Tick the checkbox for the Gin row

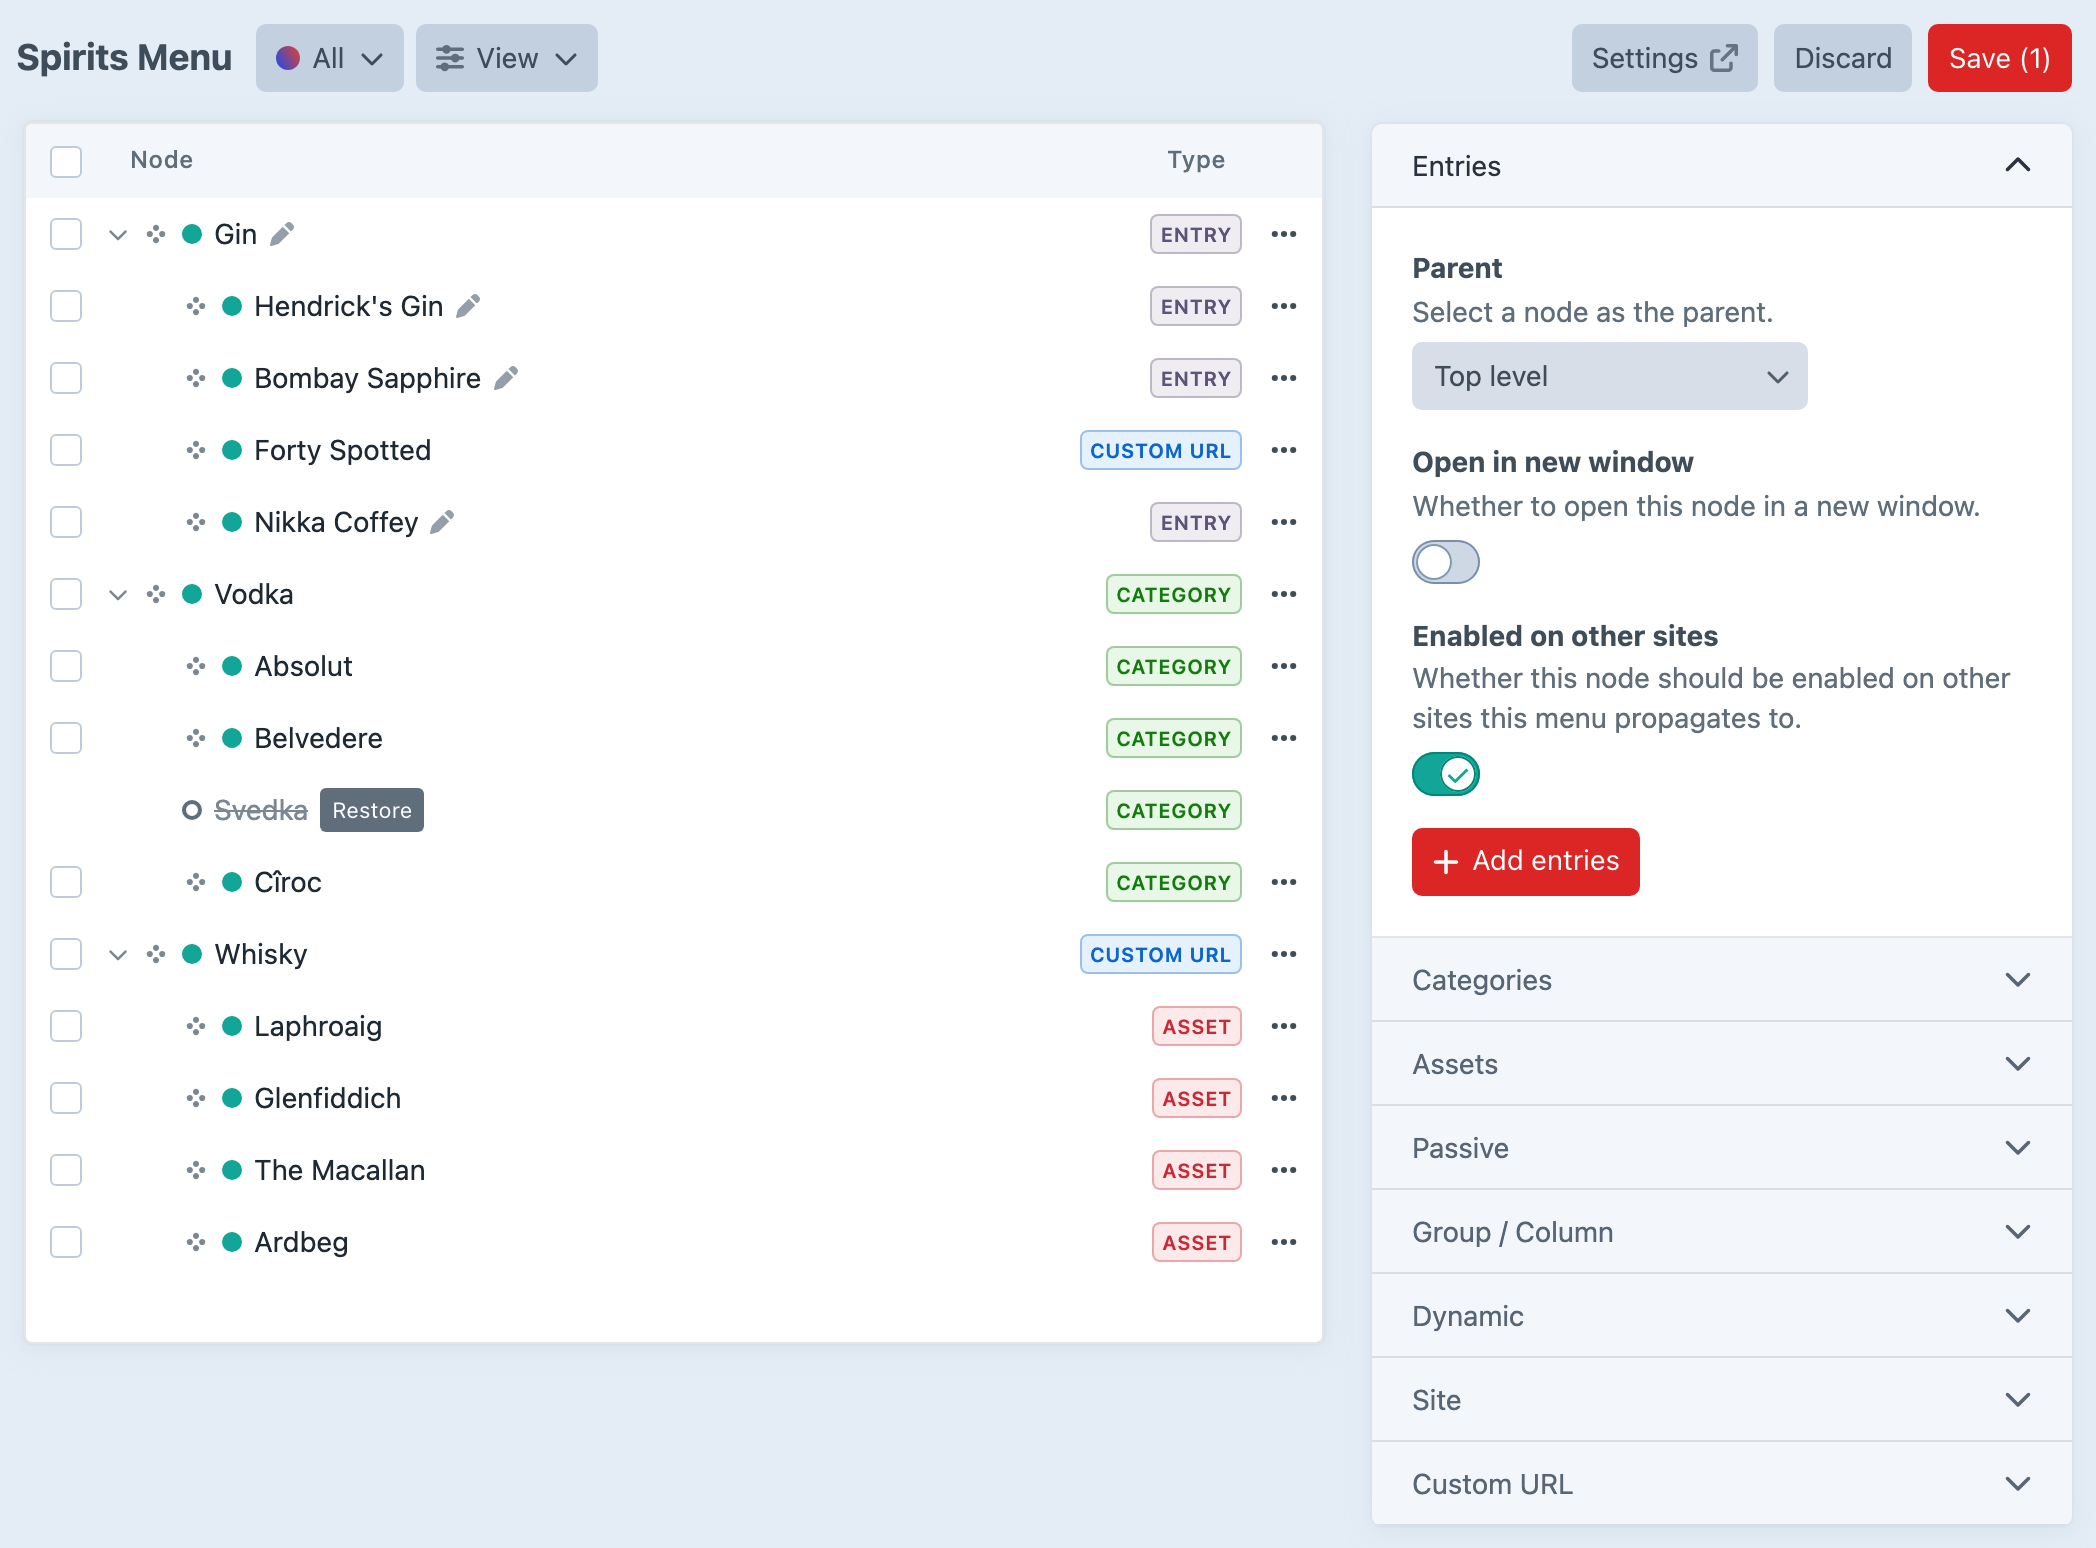coord(66,234)
